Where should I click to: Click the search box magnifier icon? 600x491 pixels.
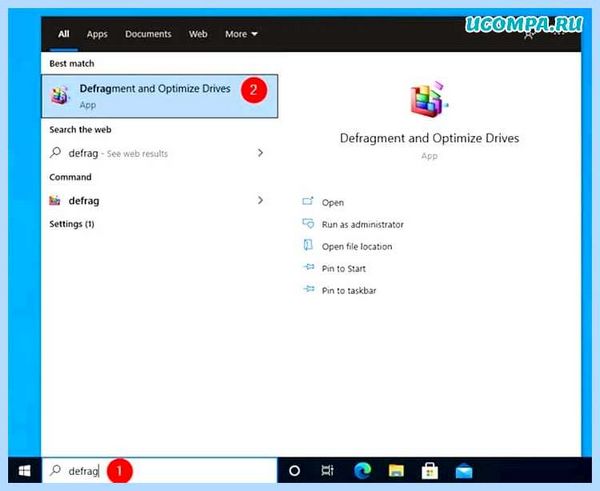click(55, 470)
